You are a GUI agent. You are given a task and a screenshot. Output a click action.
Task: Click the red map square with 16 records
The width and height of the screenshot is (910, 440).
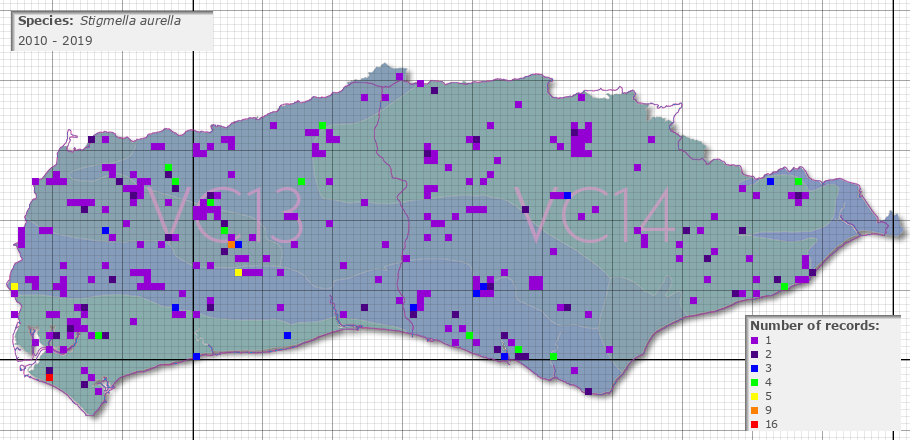coord(49,377)
